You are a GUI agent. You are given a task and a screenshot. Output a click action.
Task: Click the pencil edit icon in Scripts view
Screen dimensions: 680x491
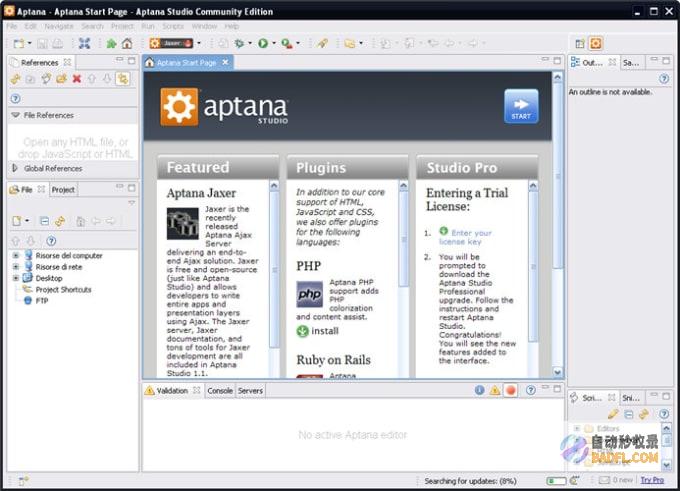pyautogui.click(x=613, y=414)
